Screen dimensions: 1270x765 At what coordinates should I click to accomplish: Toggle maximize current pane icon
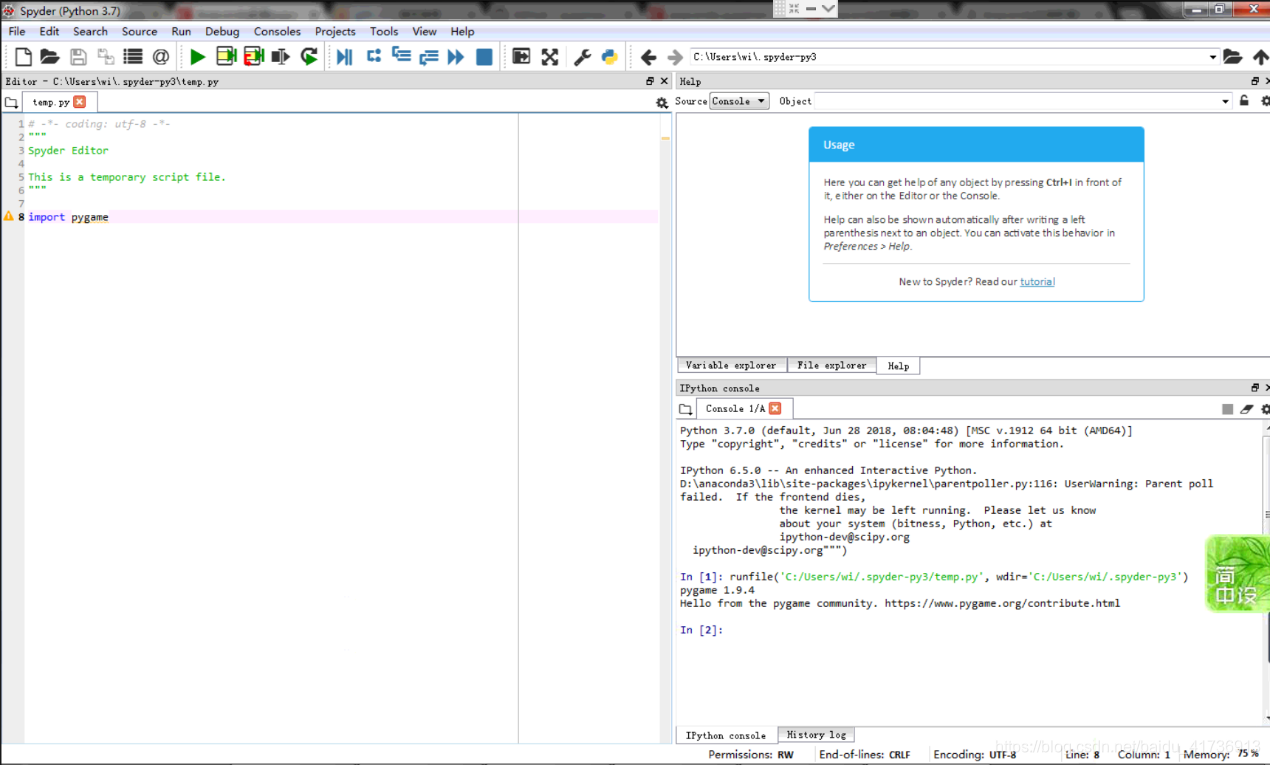(521, 57)
